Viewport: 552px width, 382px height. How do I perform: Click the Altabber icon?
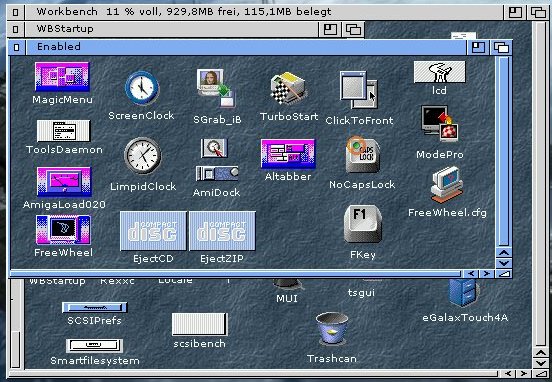[x=288, y=154]
